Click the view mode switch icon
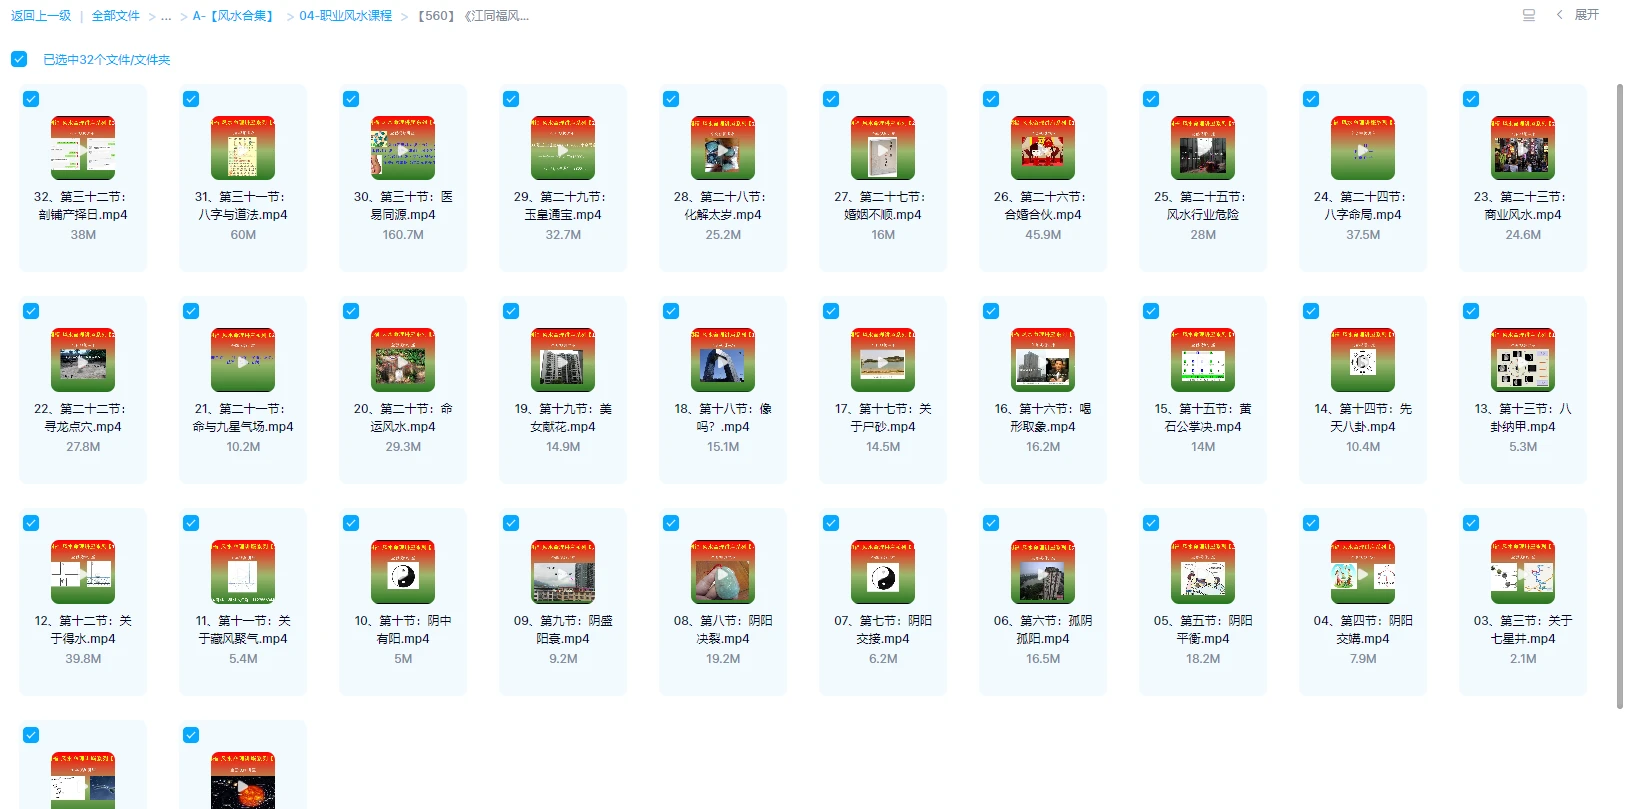 coord(1528,15)
